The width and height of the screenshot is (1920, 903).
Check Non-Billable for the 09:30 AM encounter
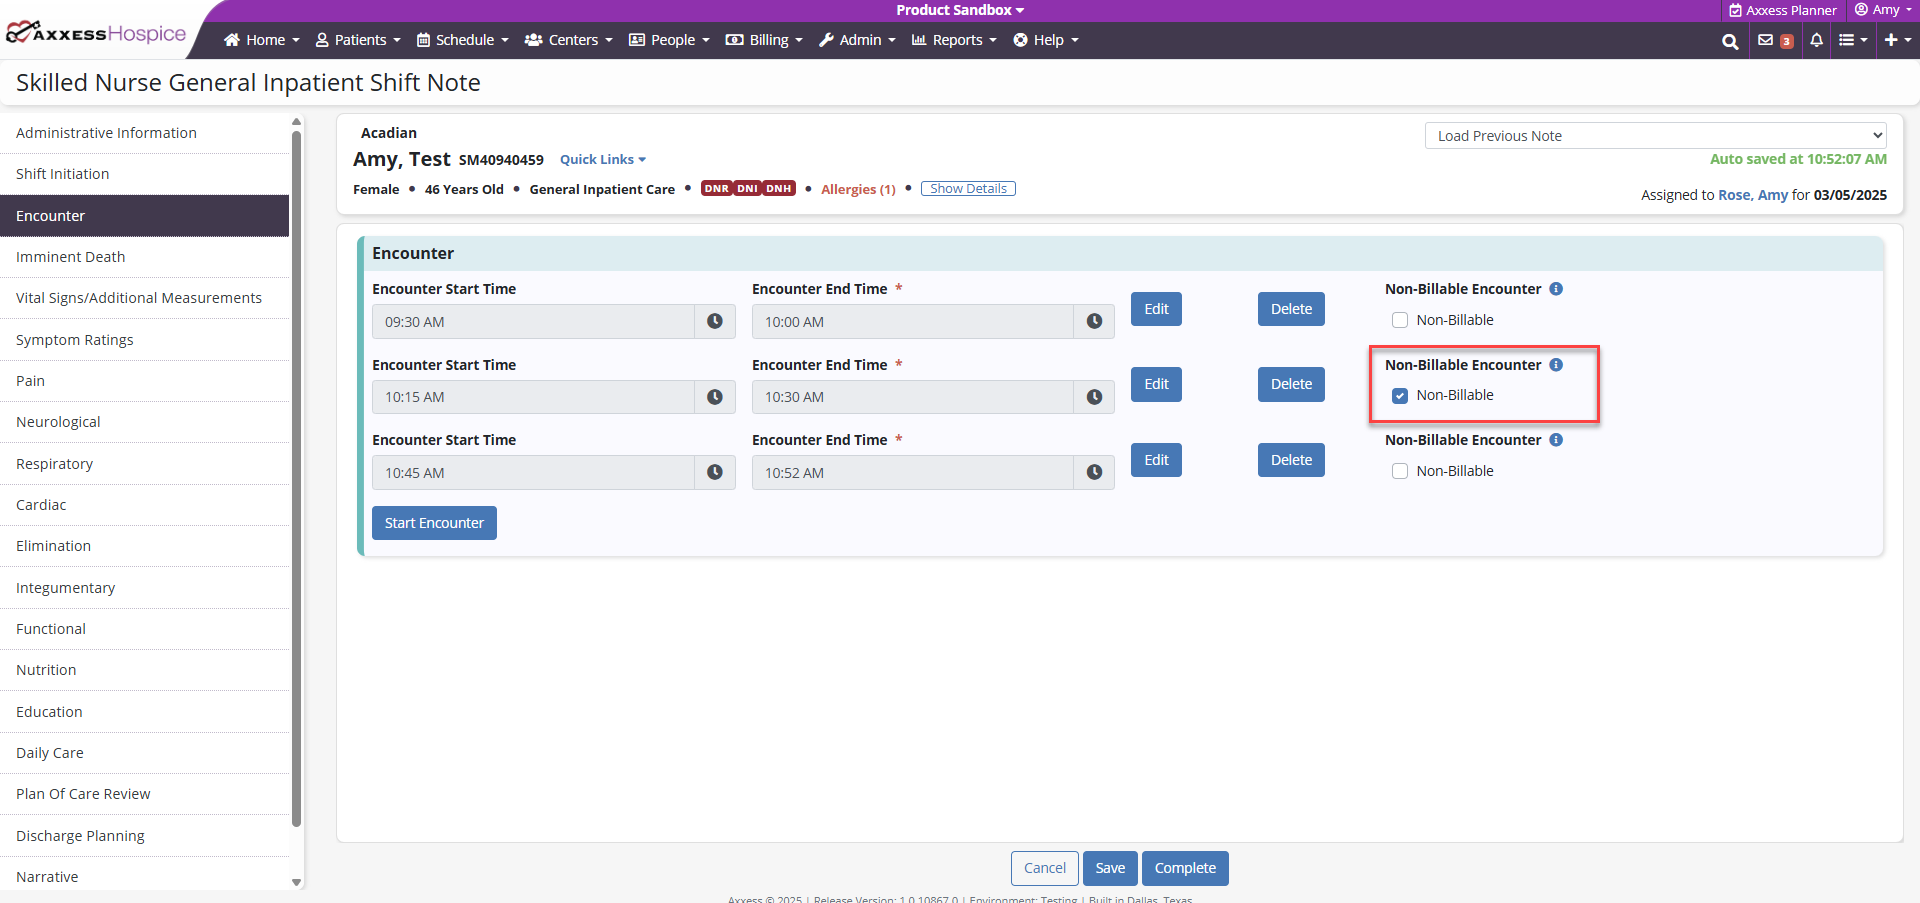(1400, 320)
